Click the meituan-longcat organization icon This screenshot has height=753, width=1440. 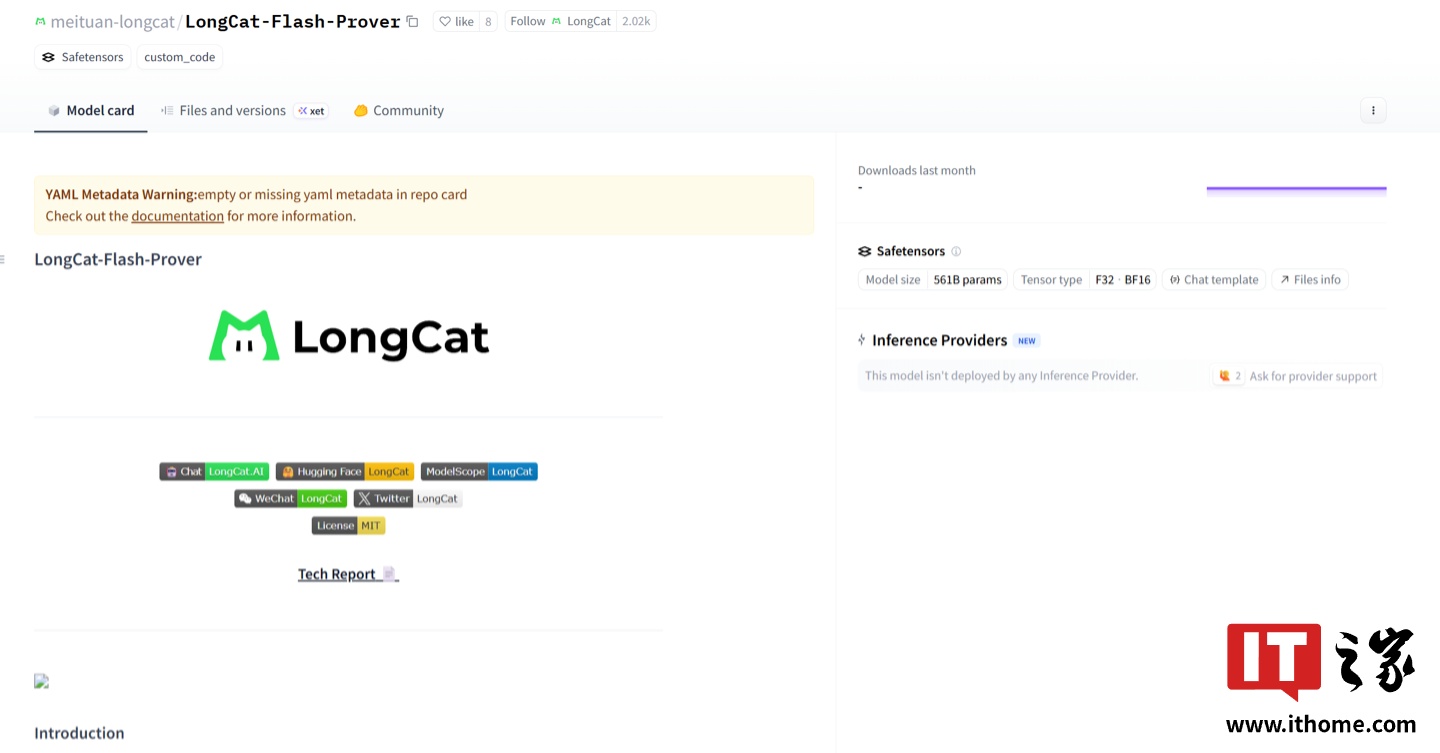coord(39,20)
